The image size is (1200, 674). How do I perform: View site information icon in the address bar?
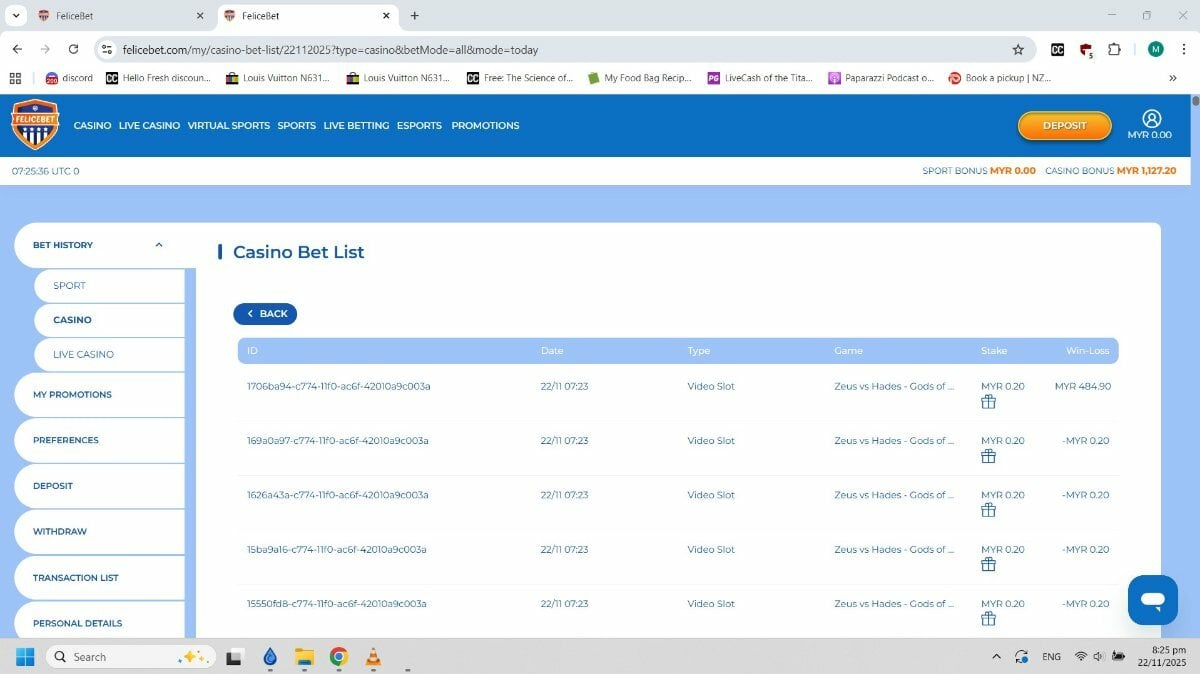point(108,49)
